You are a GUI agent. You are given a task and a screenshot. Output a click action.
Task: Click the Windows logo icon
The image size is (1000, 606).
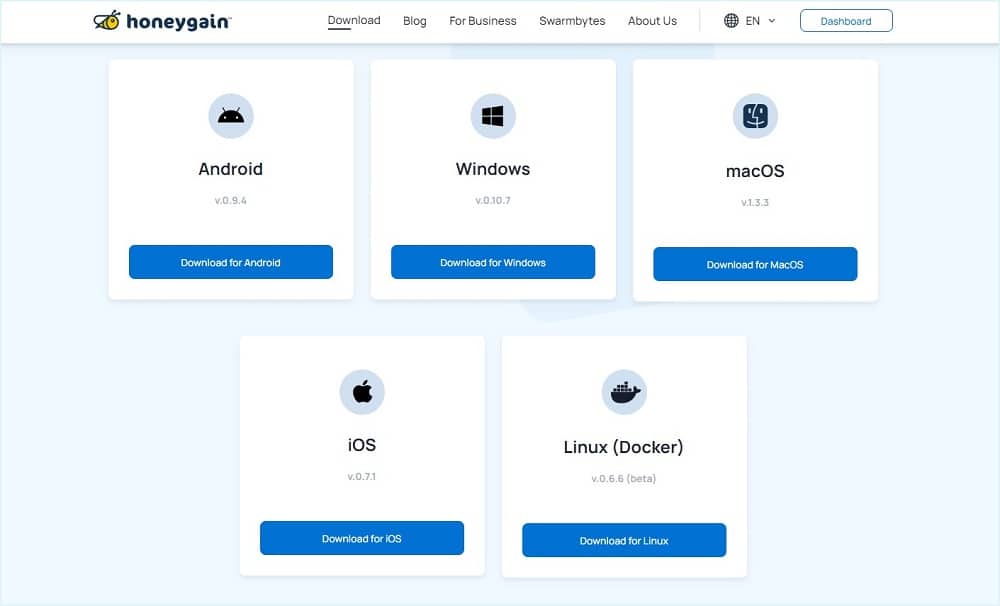pyautogui.click(x=492, y=116)
